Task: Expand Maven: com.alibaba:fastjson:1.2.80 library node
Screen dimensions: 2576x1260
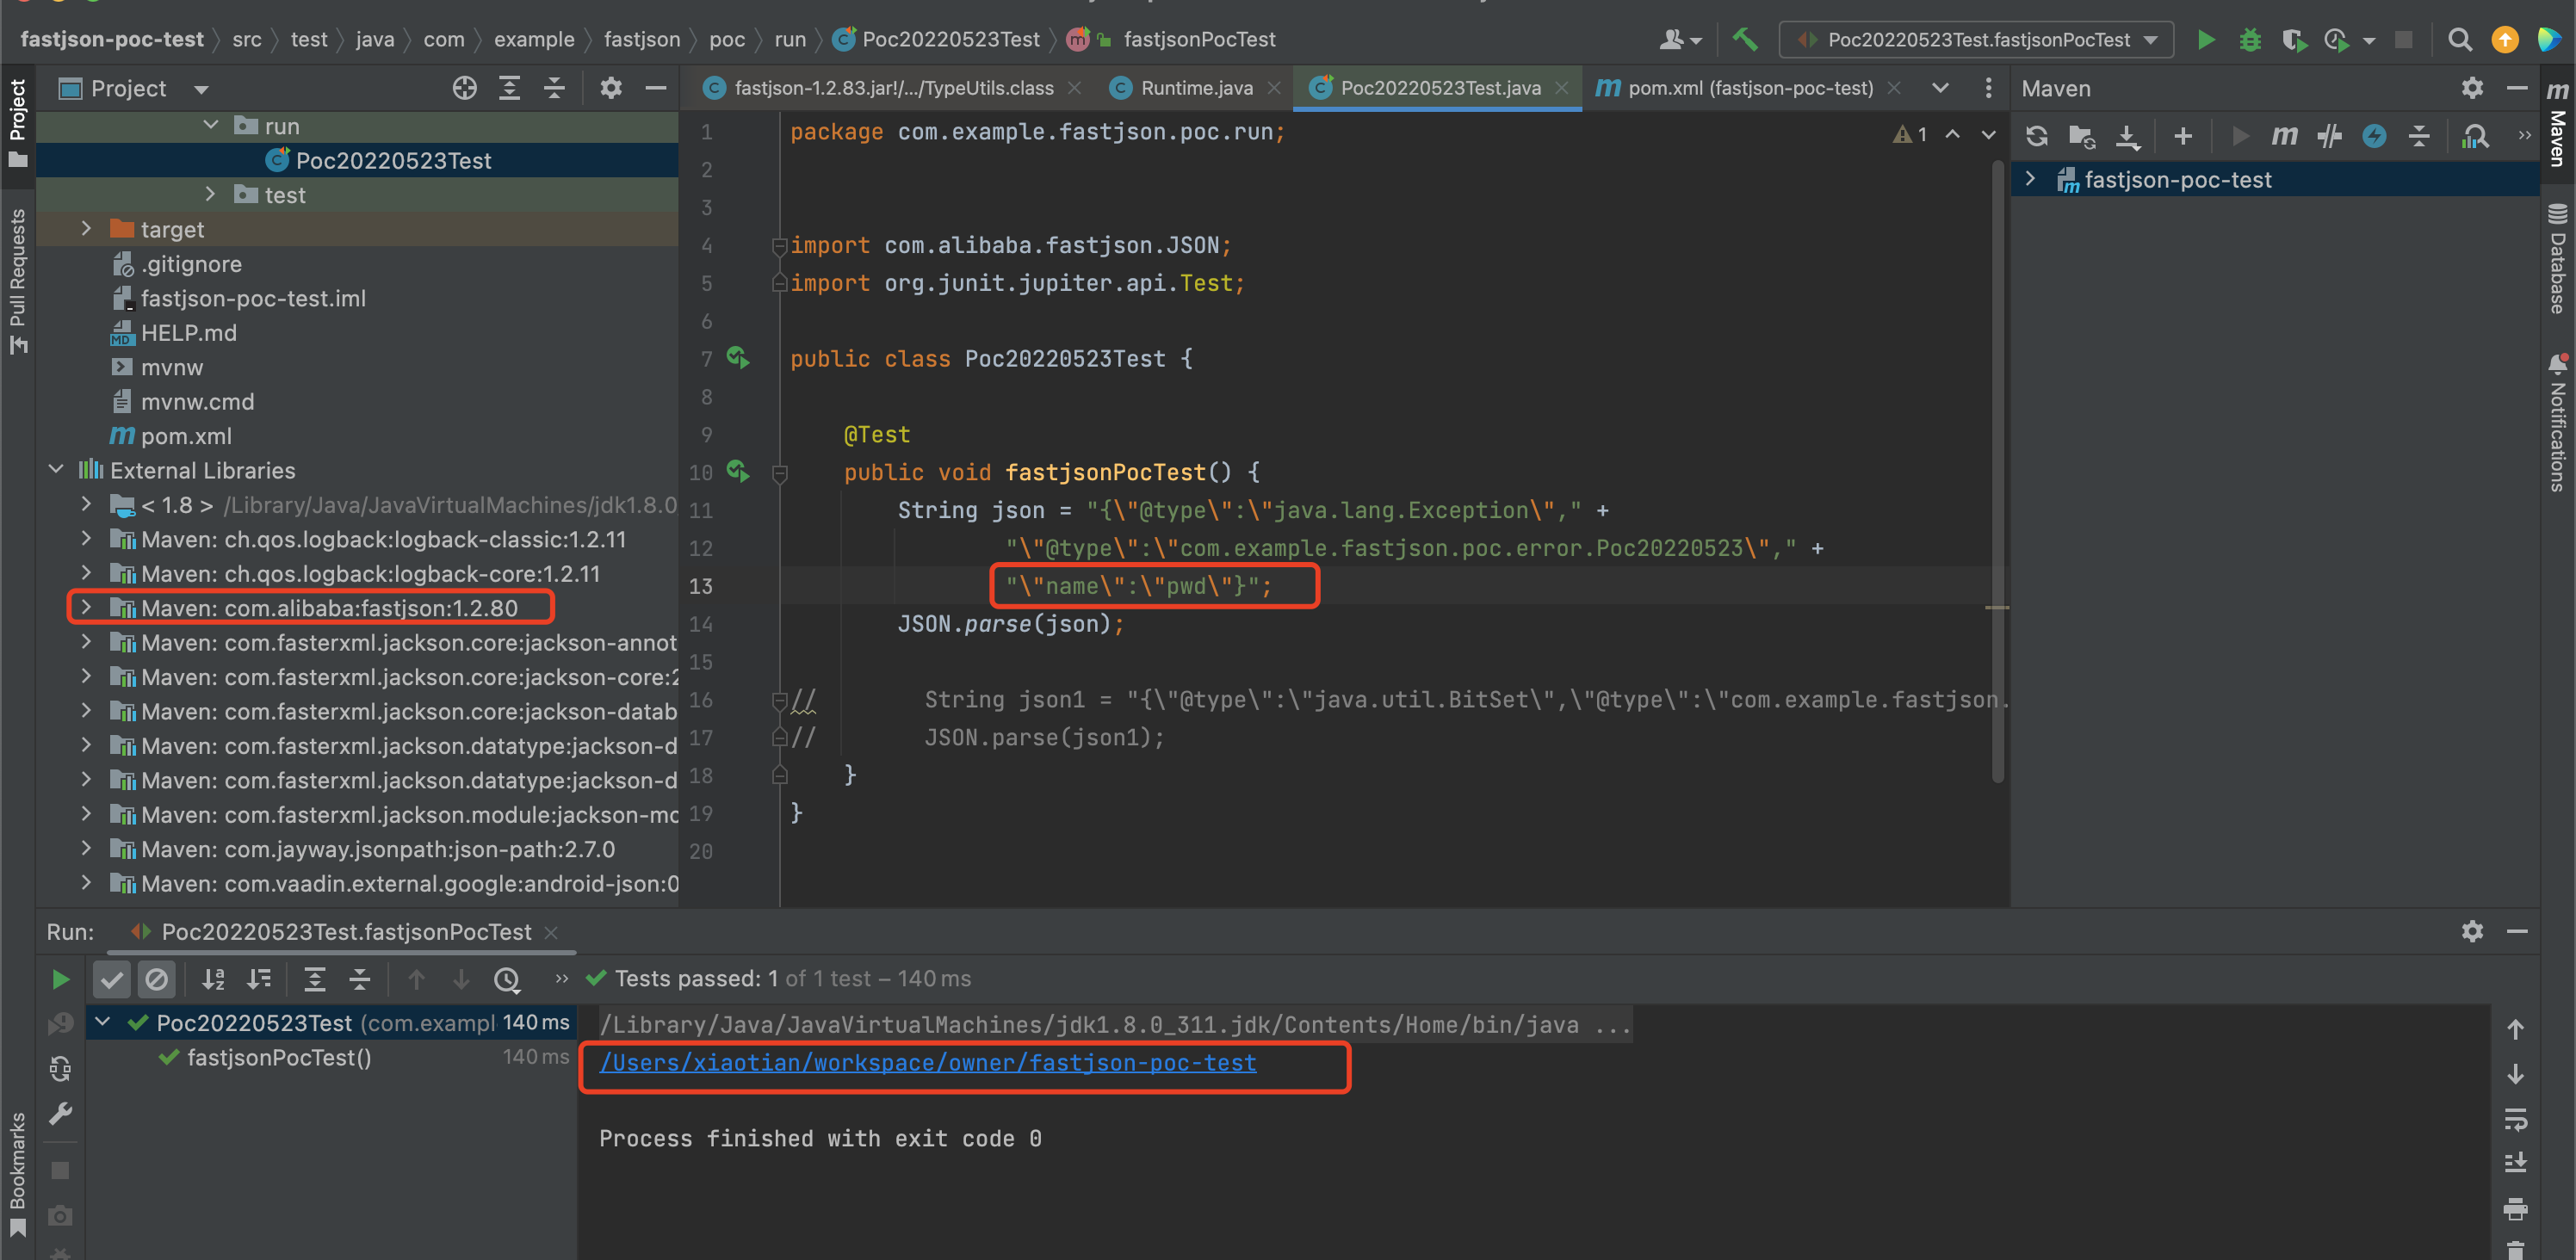Action: (x=86, y=607)
